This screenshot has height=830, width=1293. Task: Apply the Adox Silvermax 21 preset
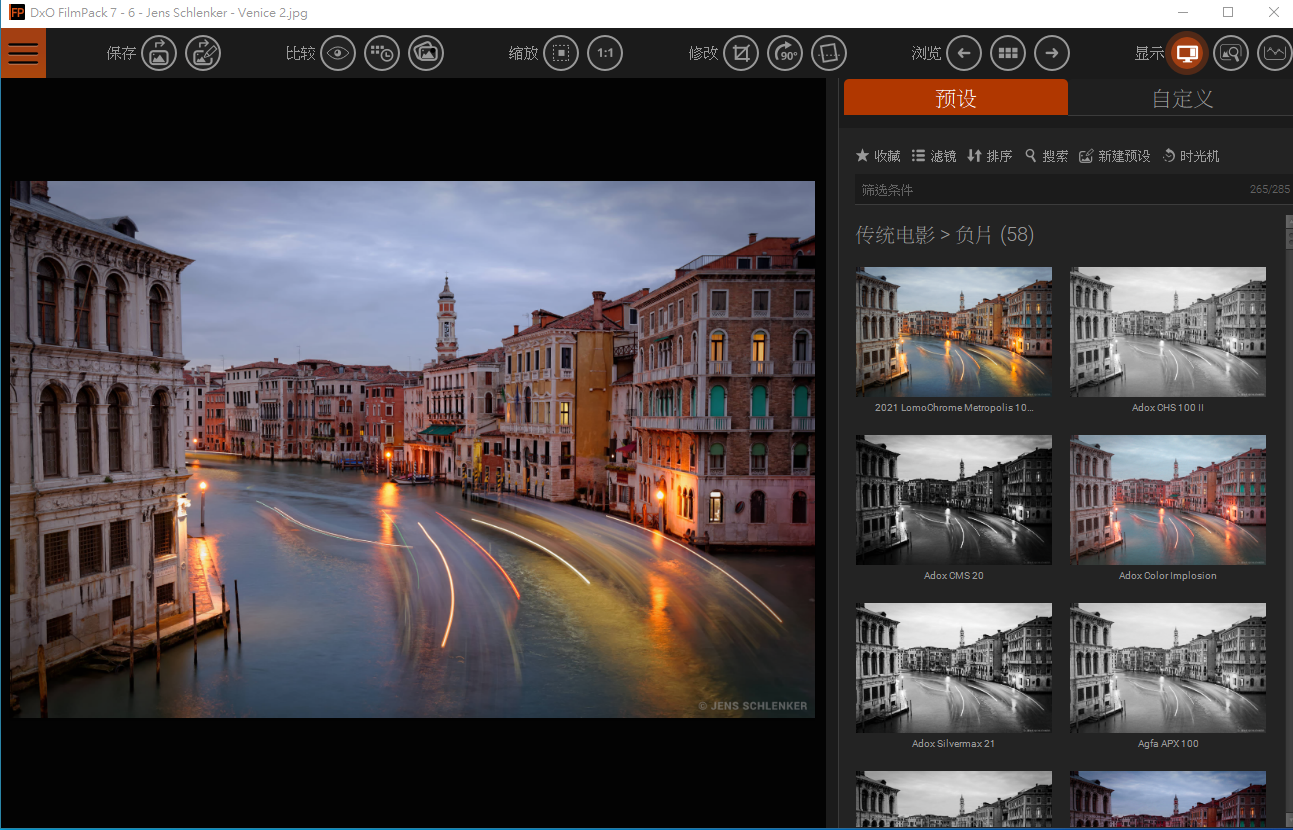click(954, 668)
